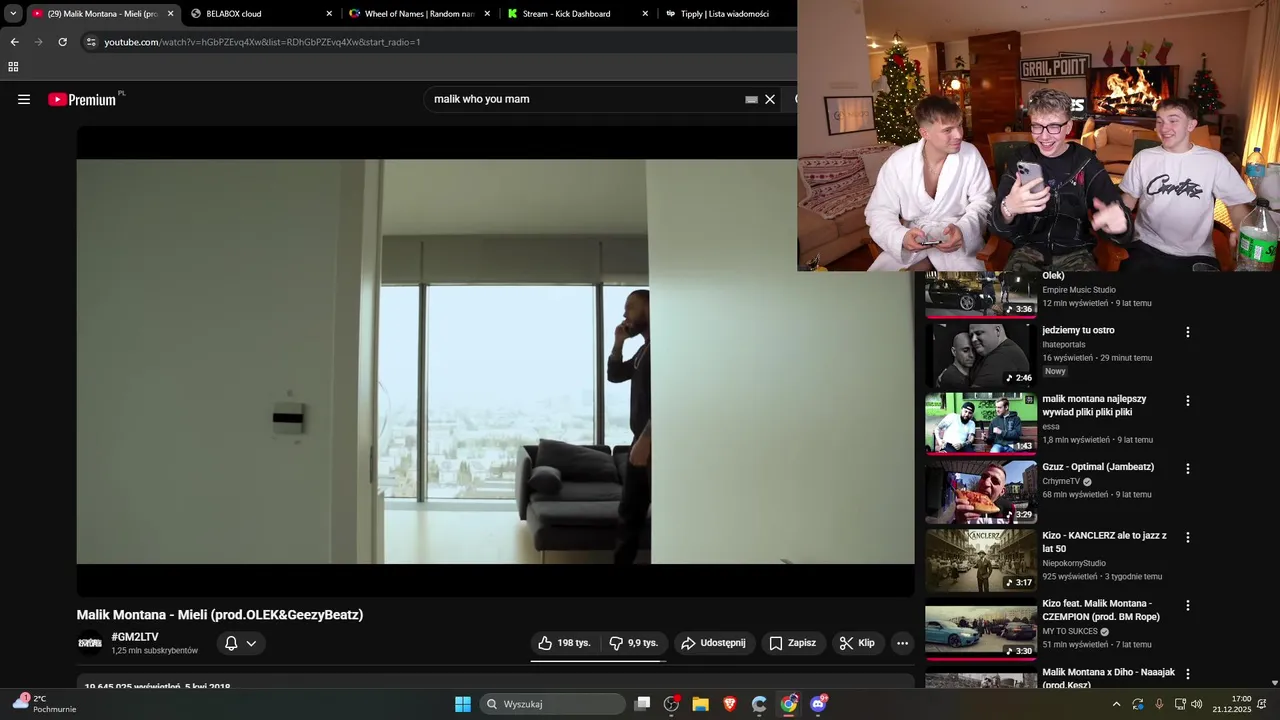Switch to the Tipply Lista wiadomości tab
1280x720 pixels.
726,14
